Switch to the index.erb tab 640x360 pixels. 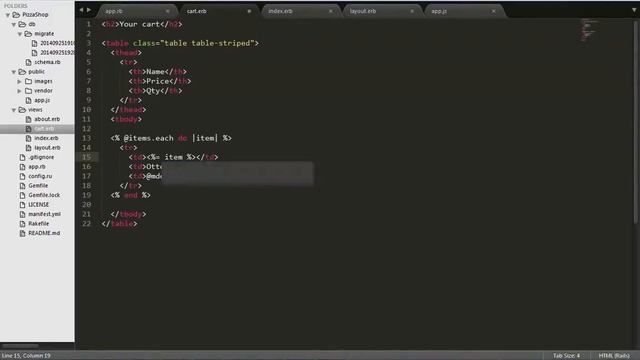coord(280,11)
